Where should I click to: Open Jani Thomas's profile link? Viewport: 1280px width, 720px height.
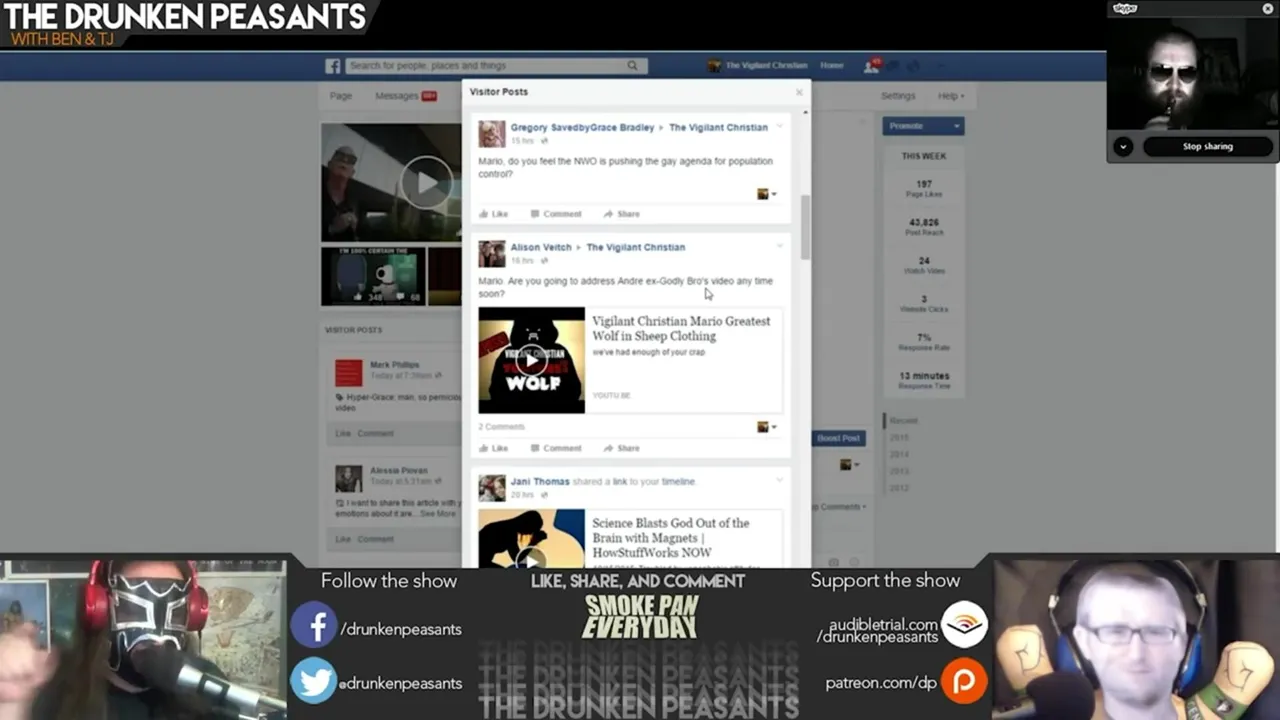click(x=540, y=482)
